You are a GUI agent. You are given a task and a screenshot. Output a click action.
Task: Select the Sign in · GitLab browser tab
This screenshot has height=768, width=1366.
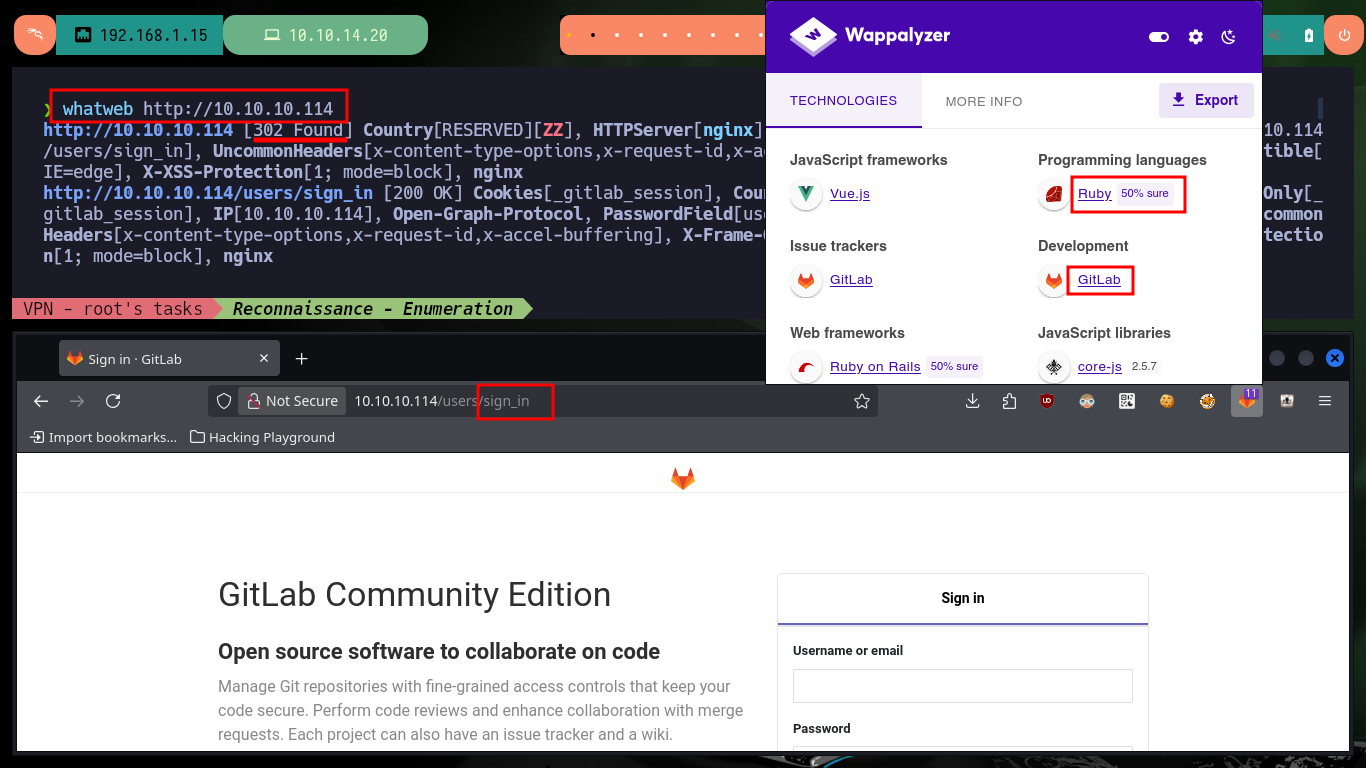(x=168, y=359)
